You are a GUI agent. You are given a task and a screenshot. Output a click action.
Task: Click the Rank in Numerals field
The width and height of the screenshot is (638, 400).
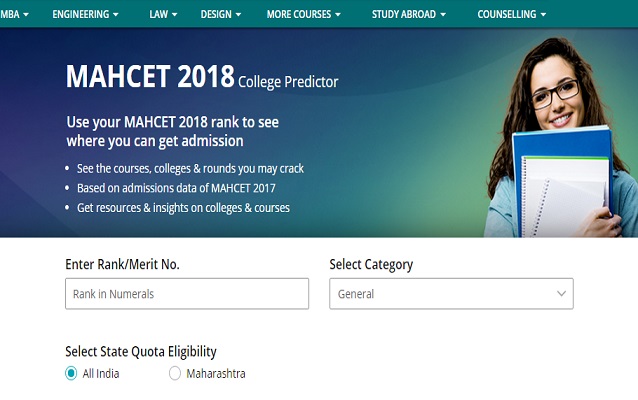point(187,294)
